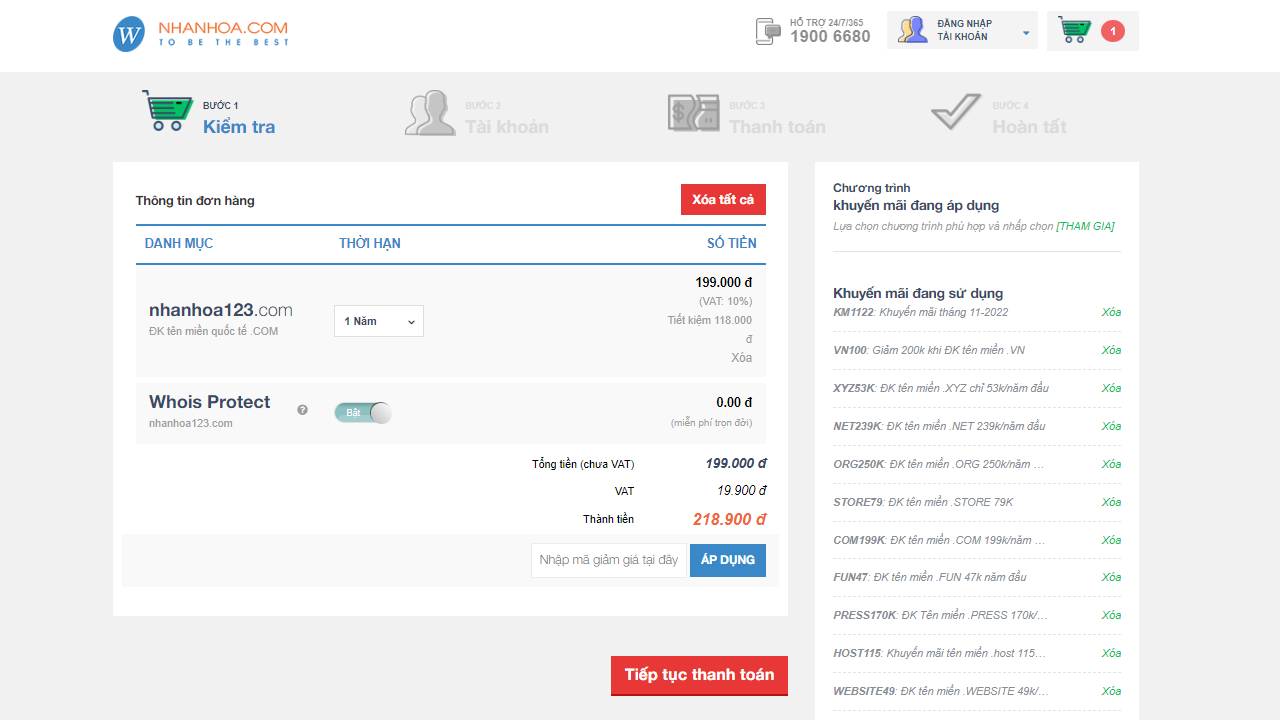Image resolution: width=1280 pixels, height=720 pixels.
Task: Click the SỐ TIỀN column header
Action: pos(732,243)
